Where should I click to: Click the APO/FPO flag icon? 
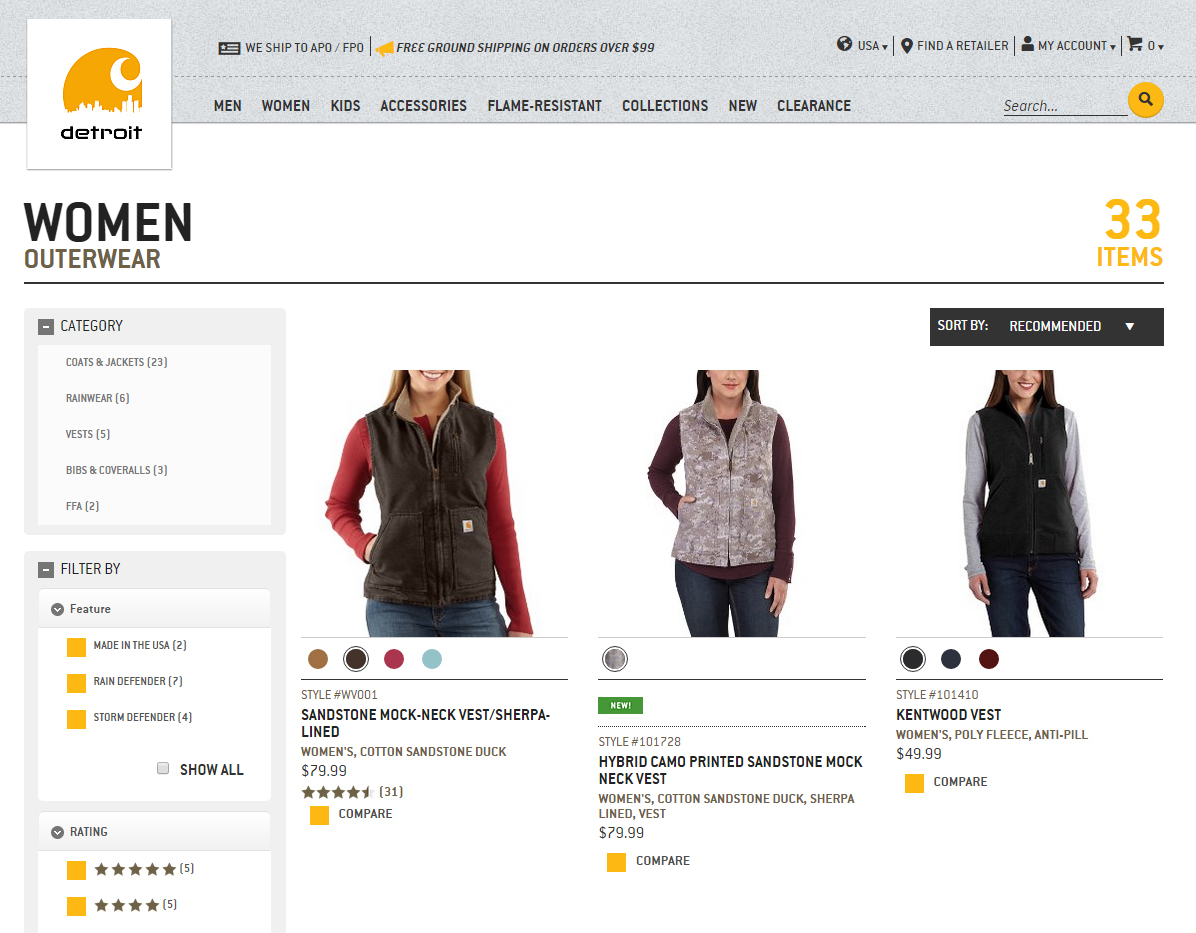pyautogui.click(x=229, y=48)
